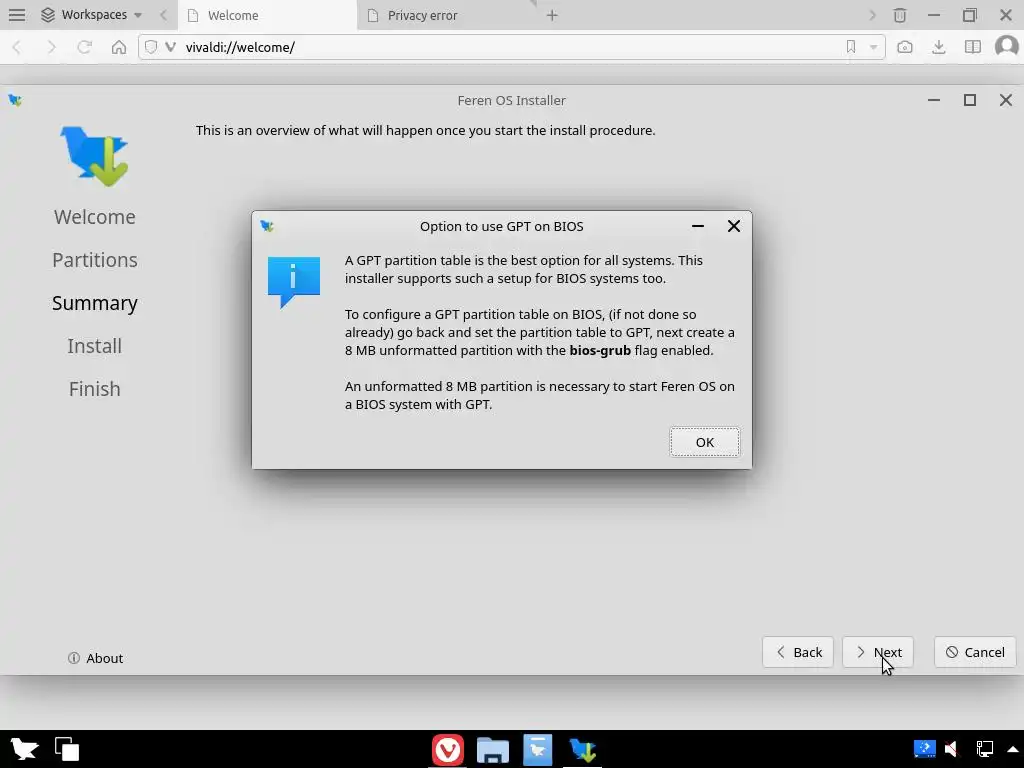Screen dimensions: 1024x768
Task: Select the Partitions step in sidebar
Action: click(x=95, y=260)
